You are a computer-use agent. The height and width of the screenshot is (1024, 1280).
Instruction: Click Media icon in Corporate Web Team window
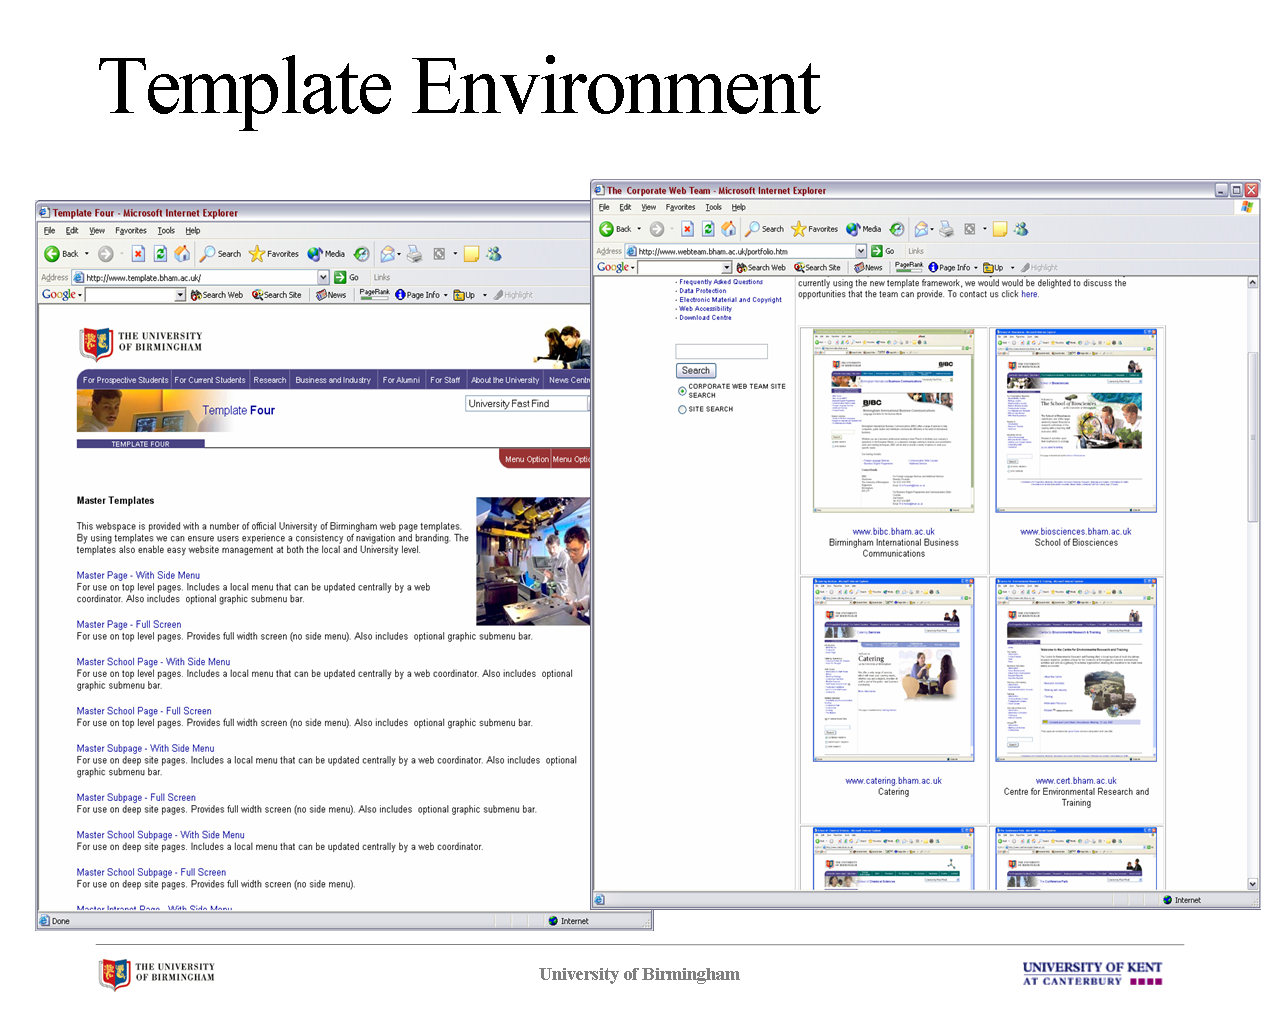864,229
